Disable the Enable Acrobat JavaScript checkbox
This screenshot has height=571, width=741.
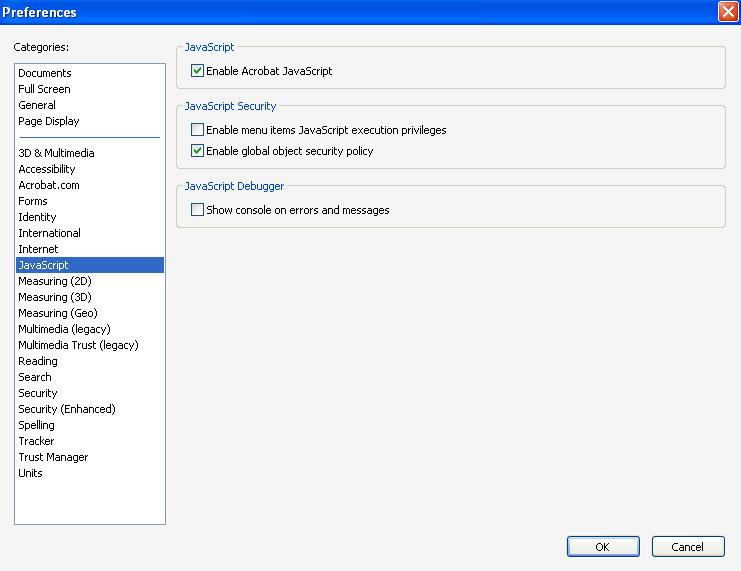(198, 71)
